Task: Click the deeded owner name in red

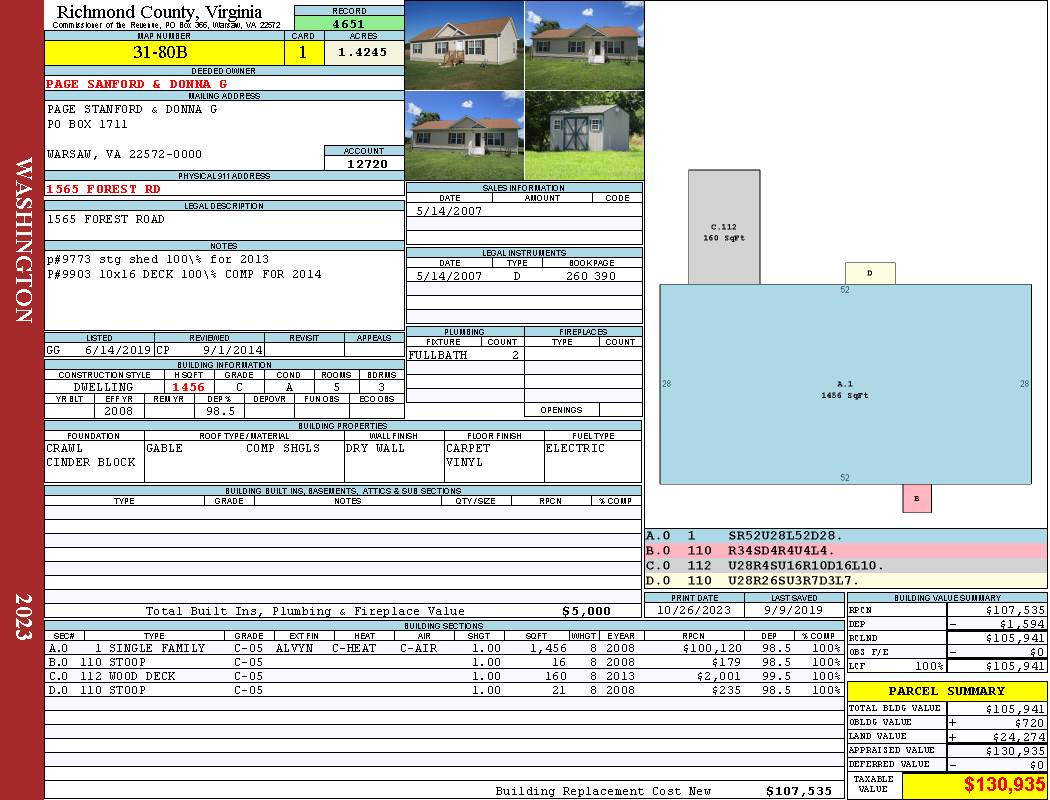Action: [x=137, y=84]
